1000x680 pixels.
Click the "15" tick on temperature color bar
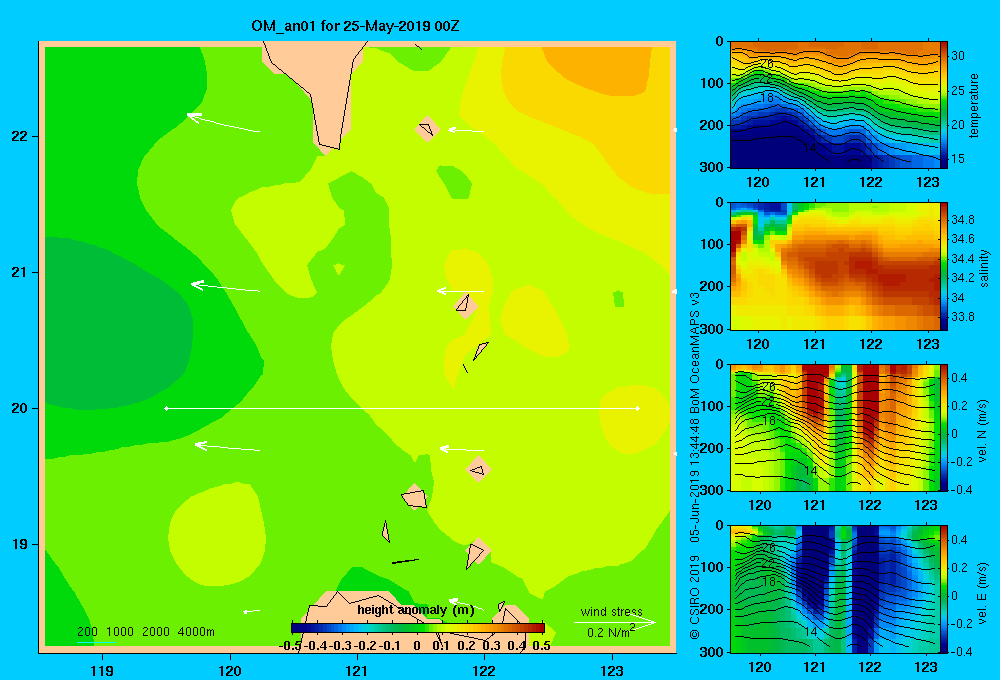[958, 159]
